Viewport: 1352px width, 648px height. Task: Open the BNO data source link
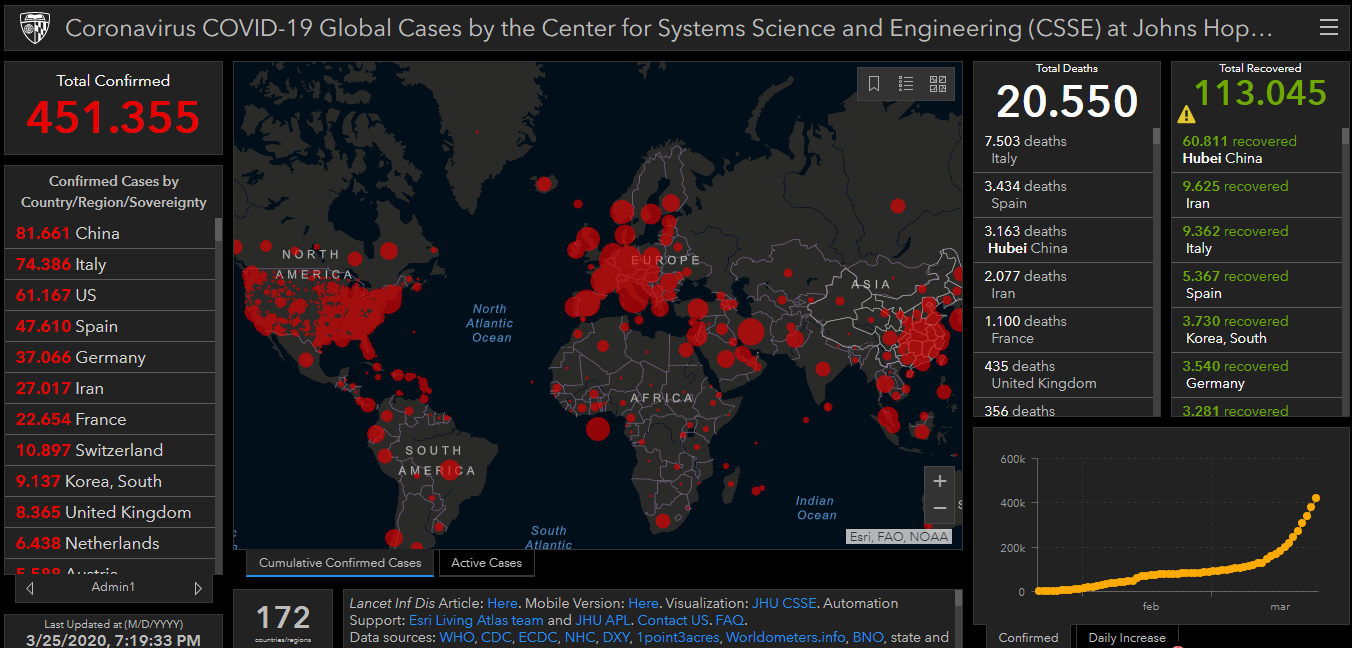point(870,637)
